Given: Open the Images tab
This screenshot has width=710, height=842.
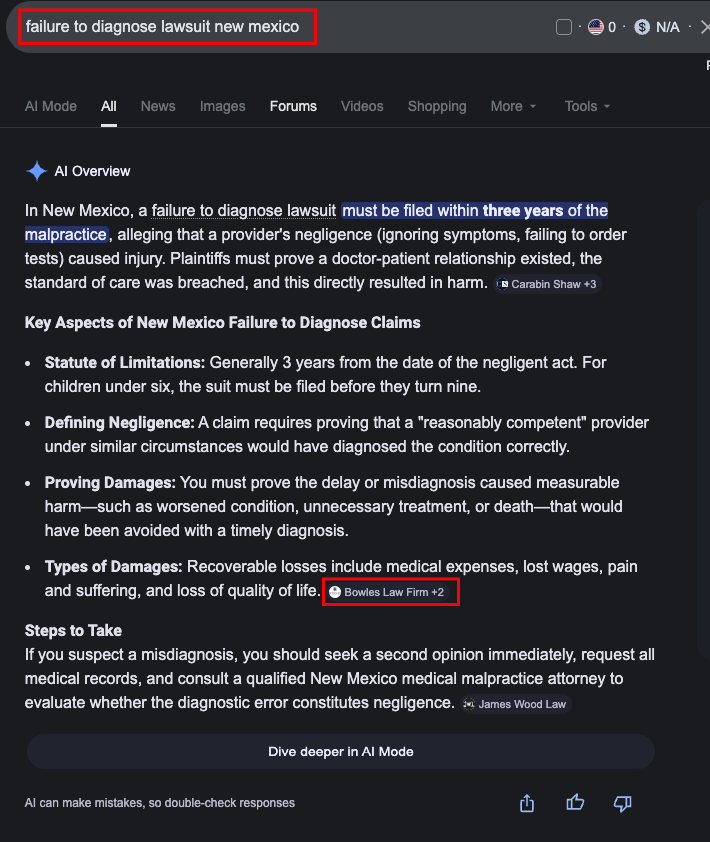Looking at the screenshot, I should 222,106.
